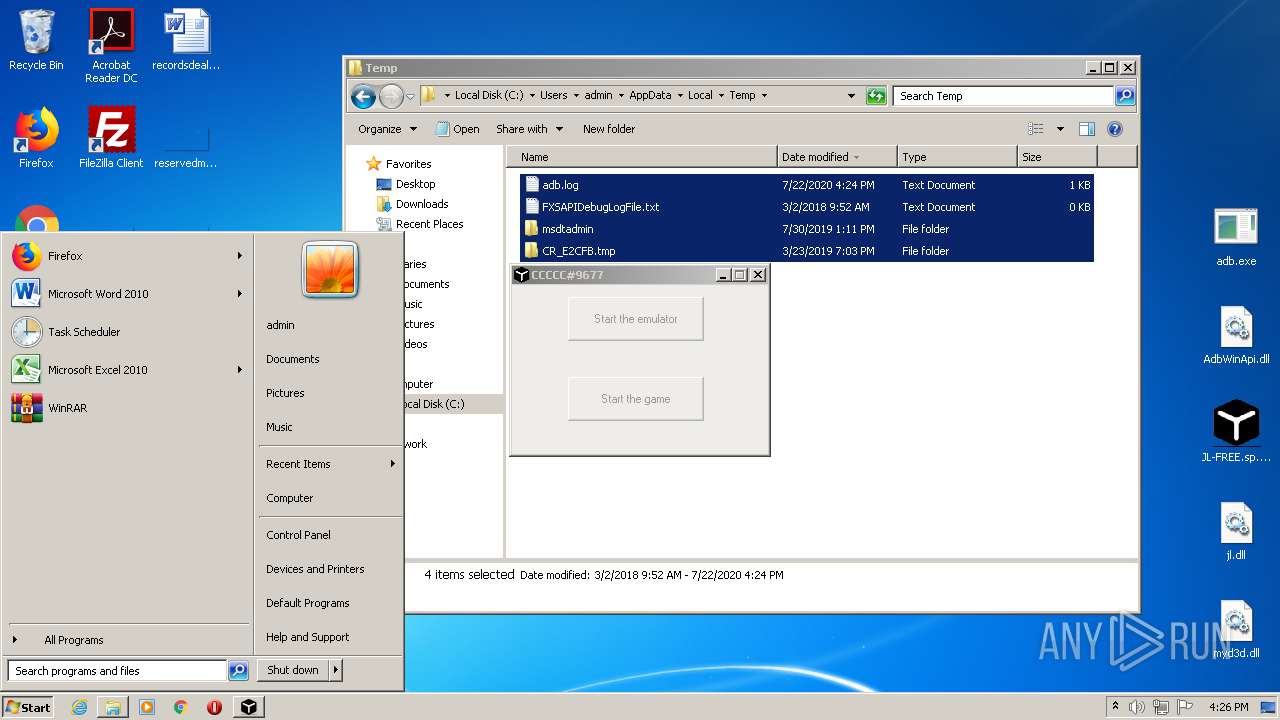
Task: Toggle the preview pane icon in Explorer
Action: (1087, 129)
